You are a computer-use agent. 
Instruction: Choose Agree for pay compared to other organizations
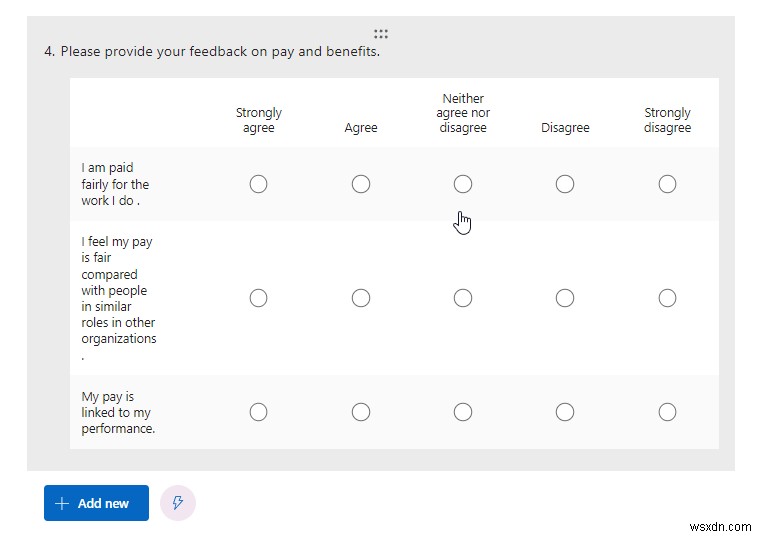pyautogui.click(x=361, y=298)
